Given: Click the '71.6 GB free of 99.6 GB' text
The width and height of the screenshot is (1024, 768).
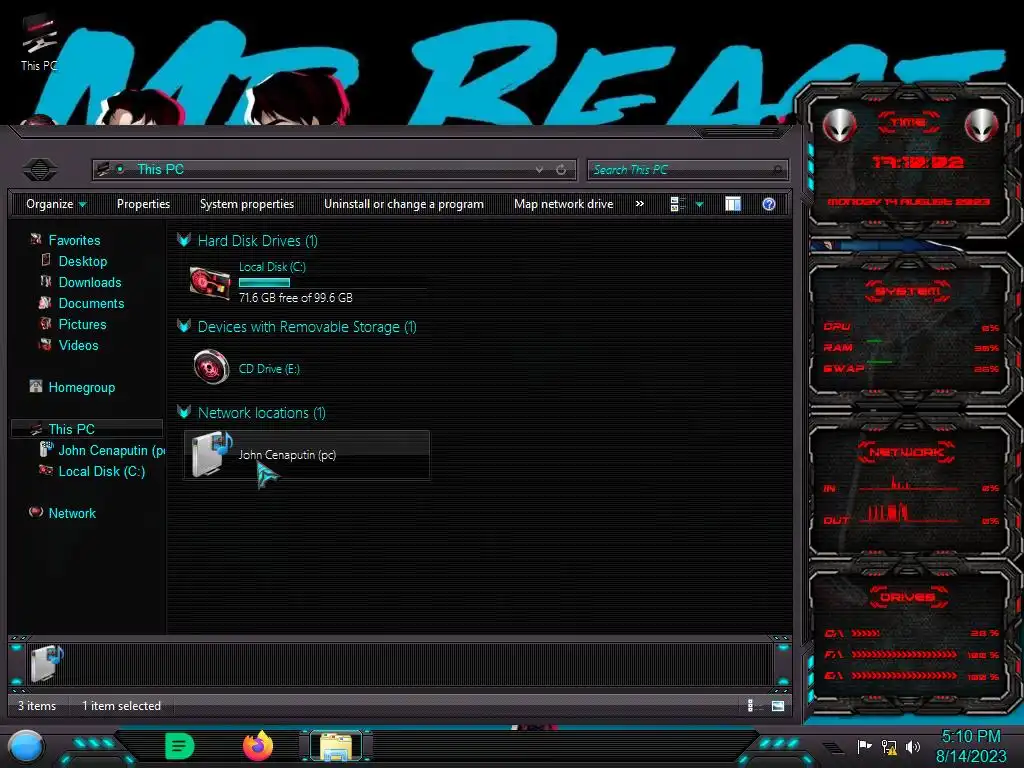Looking at the screenshot, I should pos(295,298).
